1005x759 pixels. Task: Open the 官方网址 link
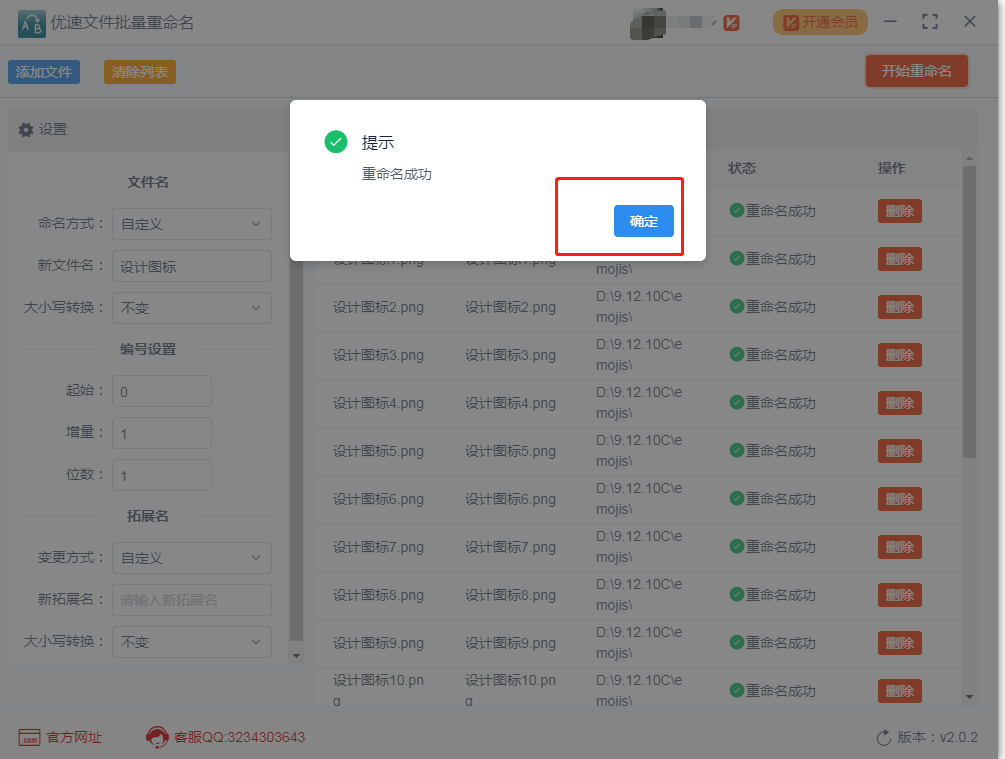point(74,737)
